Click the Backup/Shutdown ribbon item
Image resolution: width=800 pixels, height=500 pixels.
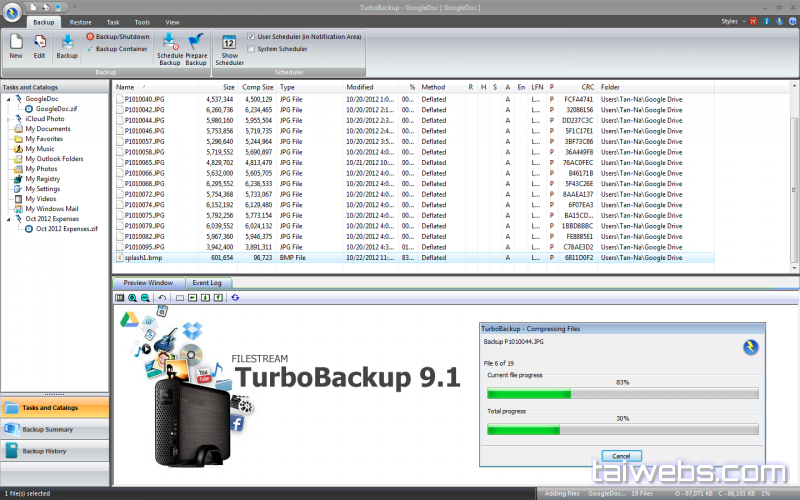click(118, 36)
